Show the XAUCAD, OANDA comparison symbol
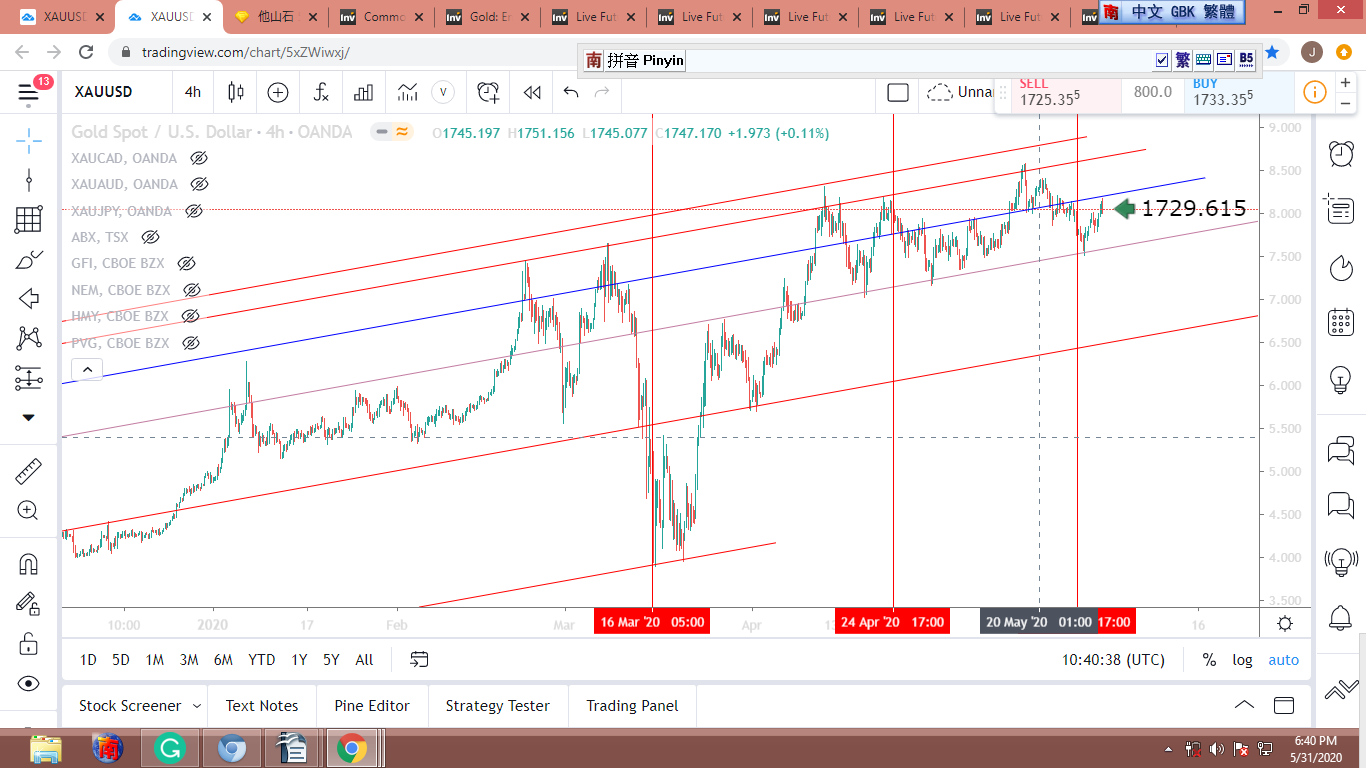This screenshot has height=768, width=1366. tap(199, 158)
